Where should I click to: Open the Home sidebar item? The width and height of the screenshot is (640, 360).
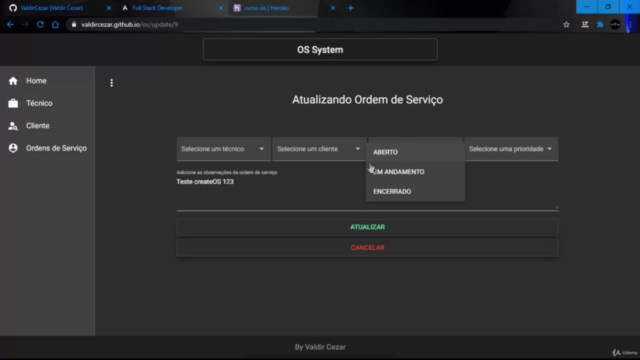(47, 81)
